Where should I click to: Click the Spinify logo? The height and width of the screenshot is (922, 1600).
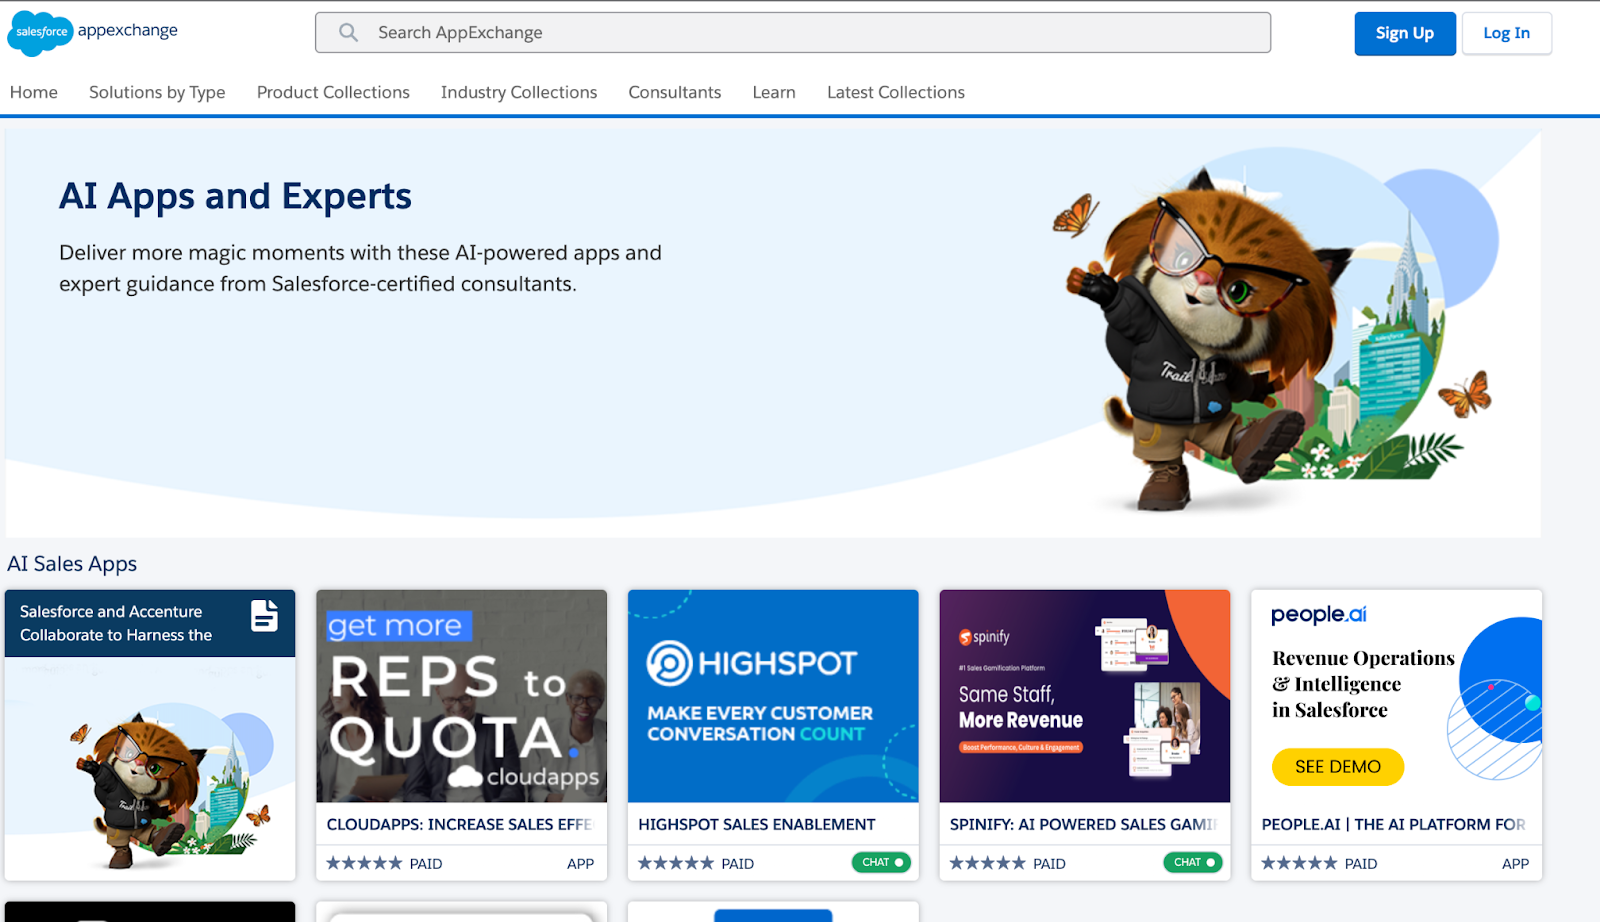[985, 635]
